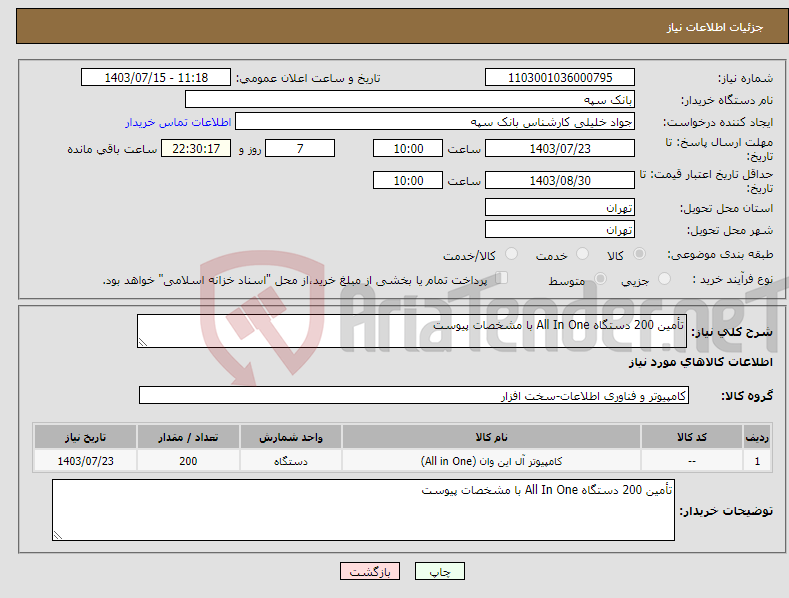Click the گروه کالا field
This screenshot has height=598, width=789.
tap(414, 396)
